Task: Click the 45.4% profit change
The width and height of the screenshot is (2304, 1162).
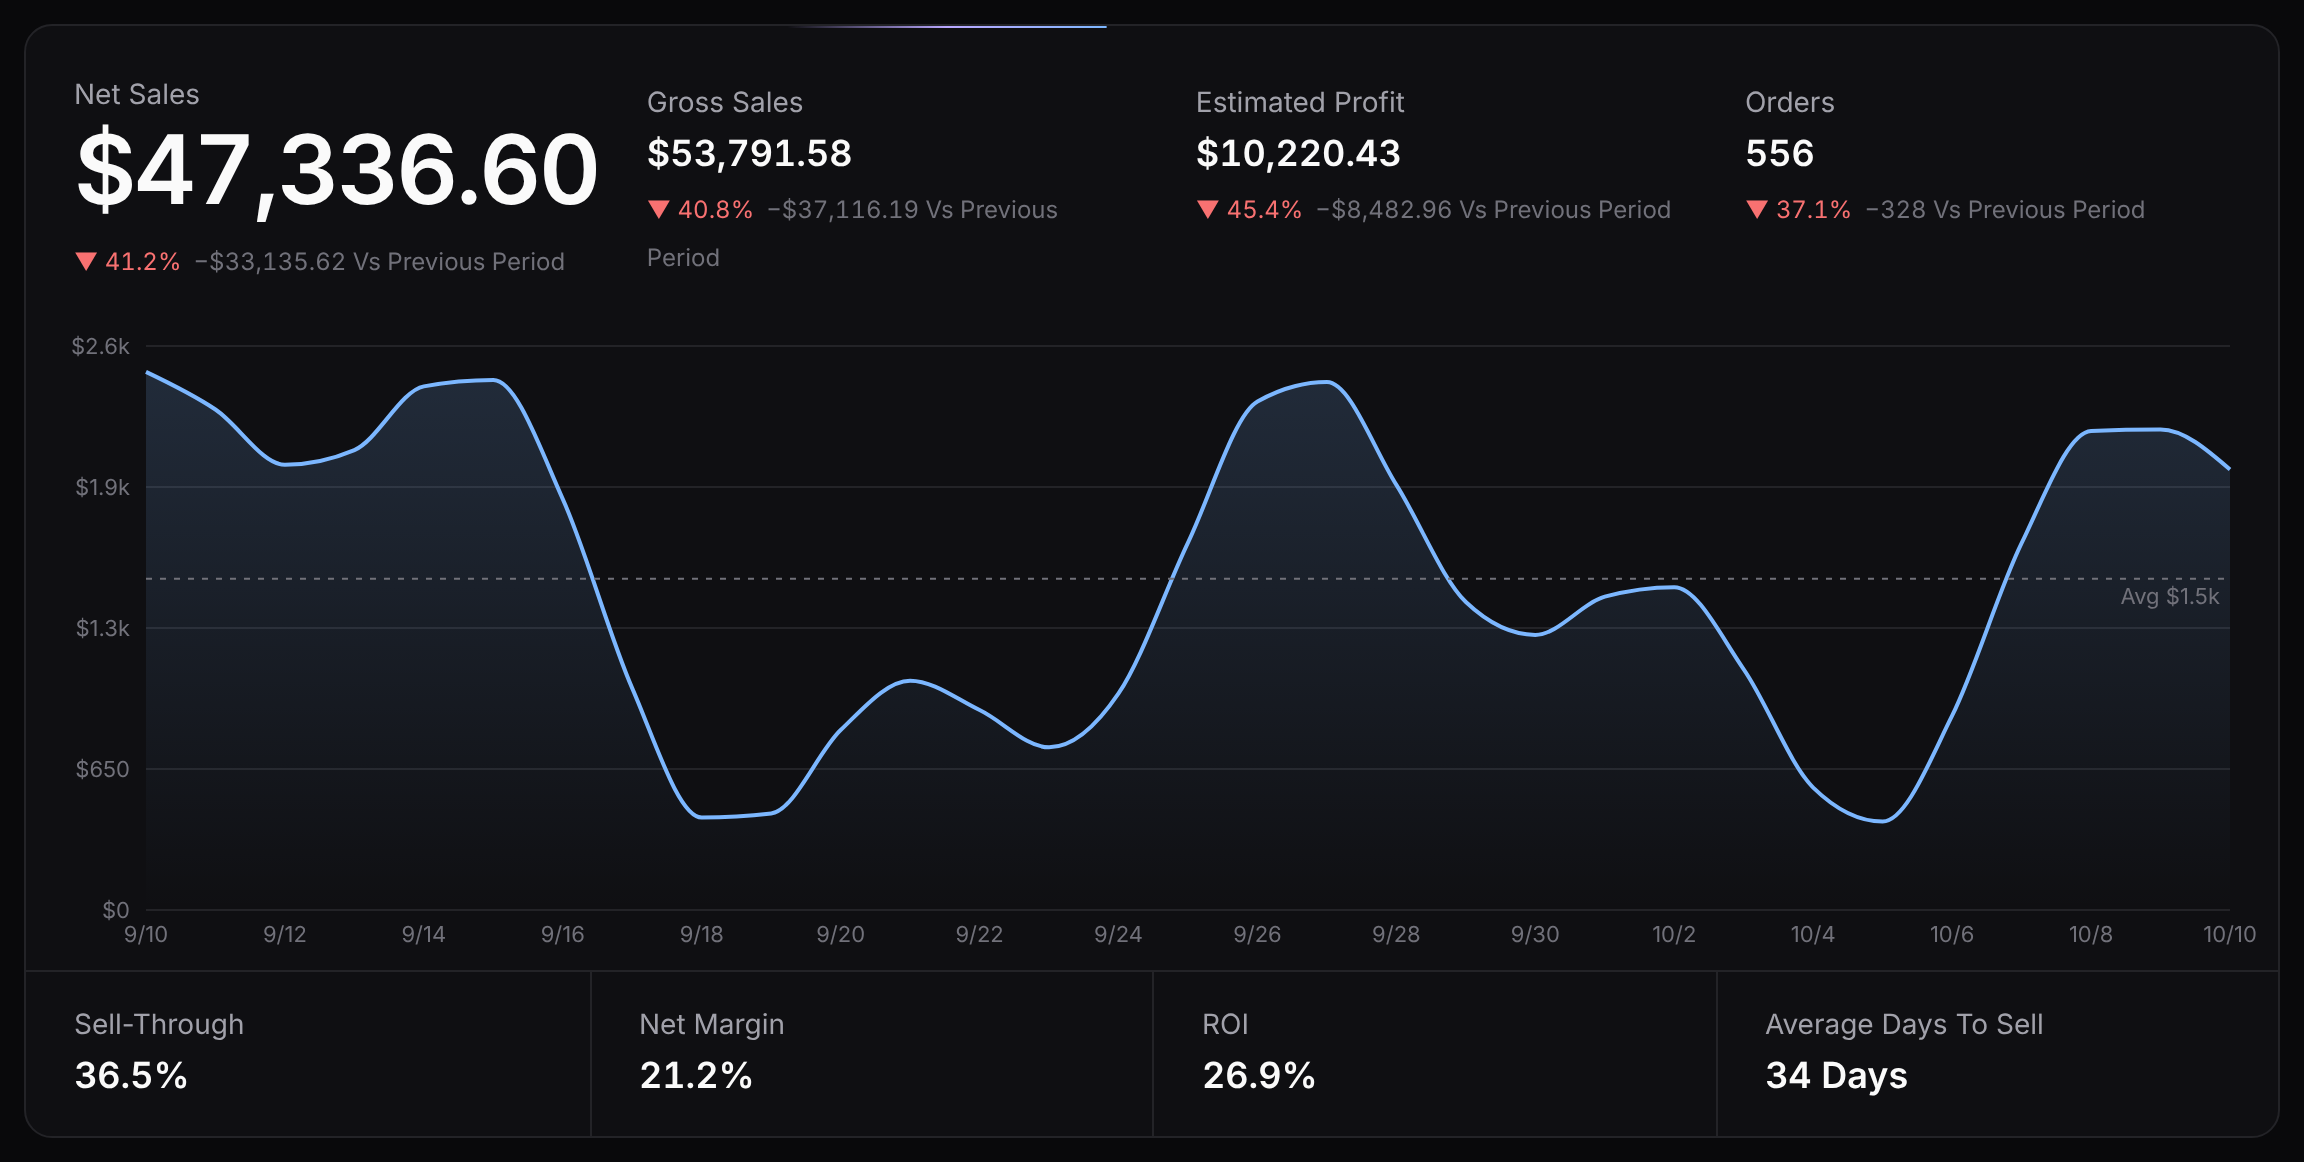Action: tap(1264, 210)
